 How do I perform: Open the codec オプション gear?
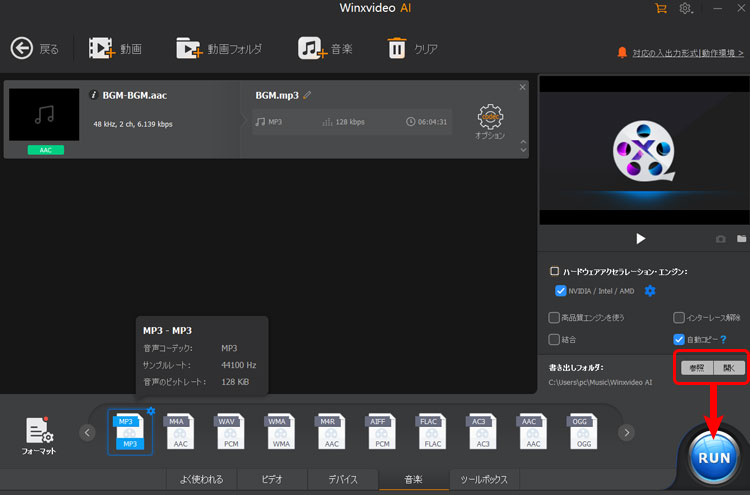490,117
